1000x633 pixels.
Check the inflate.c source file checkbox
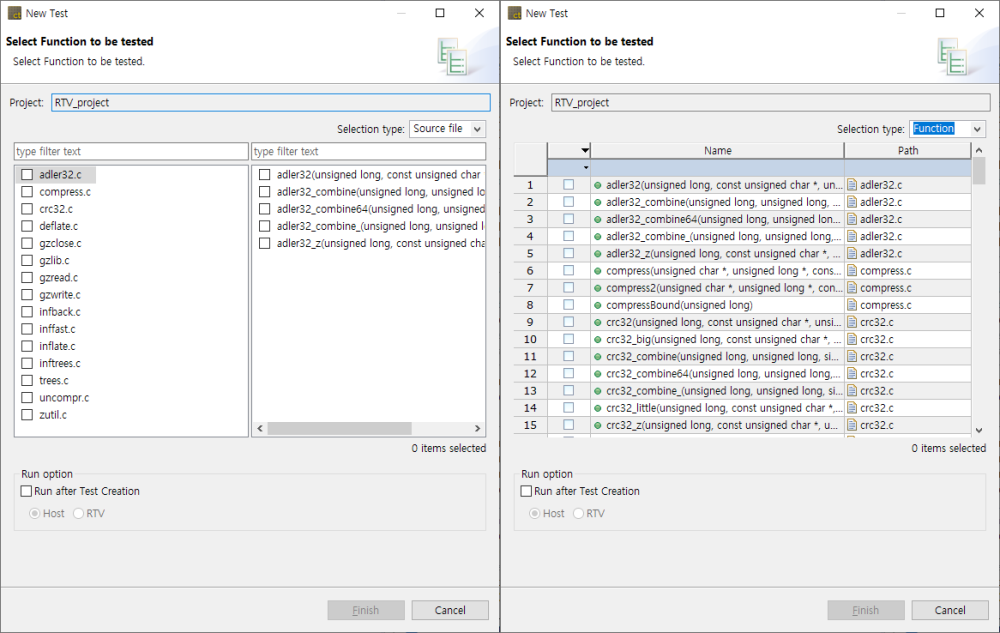click(27, 346)
